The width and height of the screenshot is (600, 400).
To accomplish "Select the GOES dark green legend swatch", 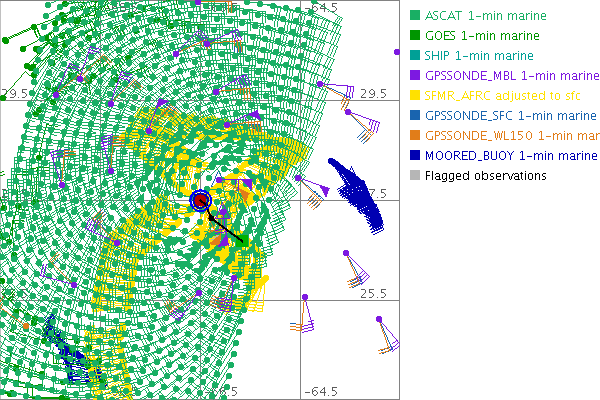I will pyautogui.click(x=415, y=35).
